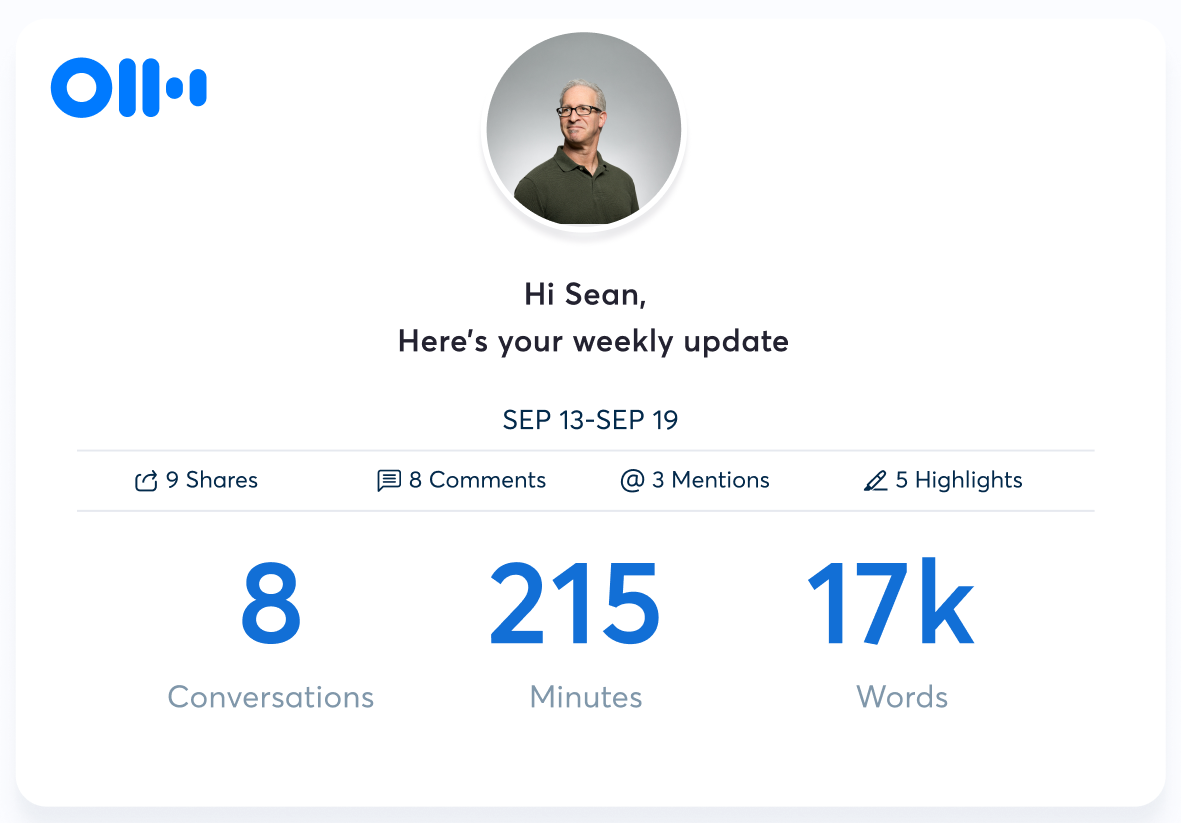Click the SEP 13-SEP 19 date range
The width and height of the screenshot is (1181, 823).
[590, 420]
